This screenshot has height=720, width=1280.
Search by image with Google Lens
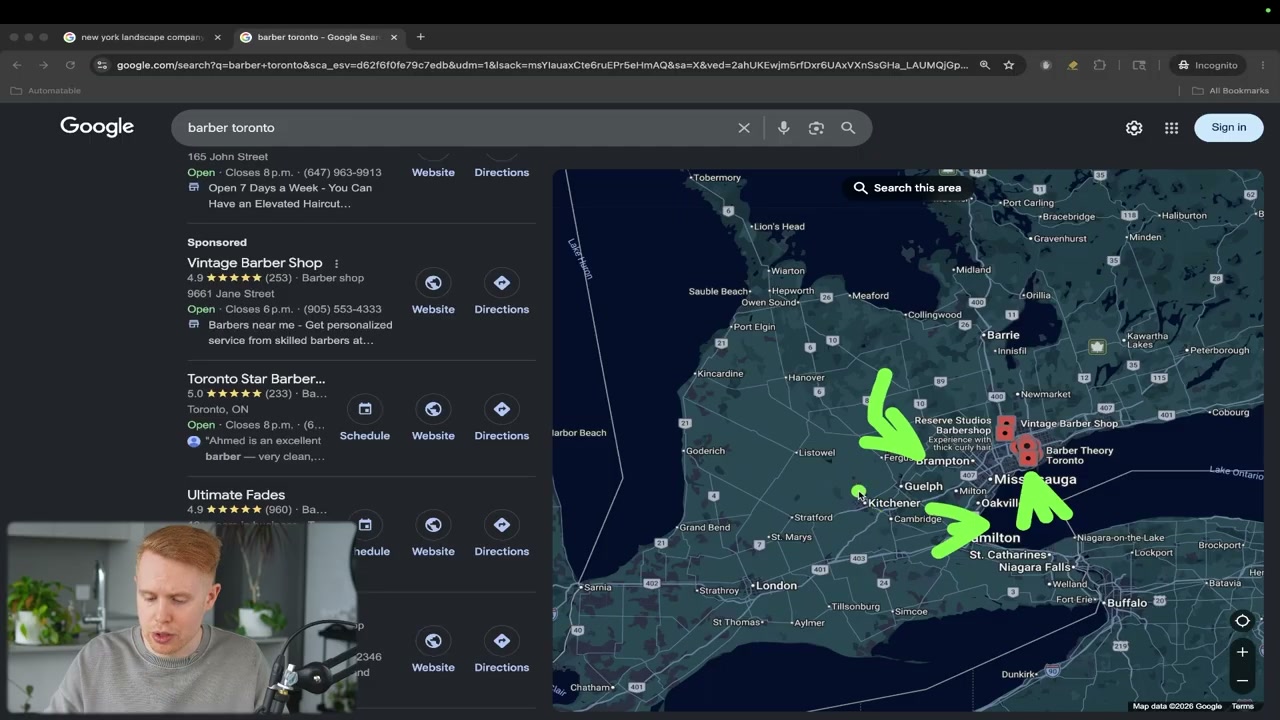click(x=816, y=128)
